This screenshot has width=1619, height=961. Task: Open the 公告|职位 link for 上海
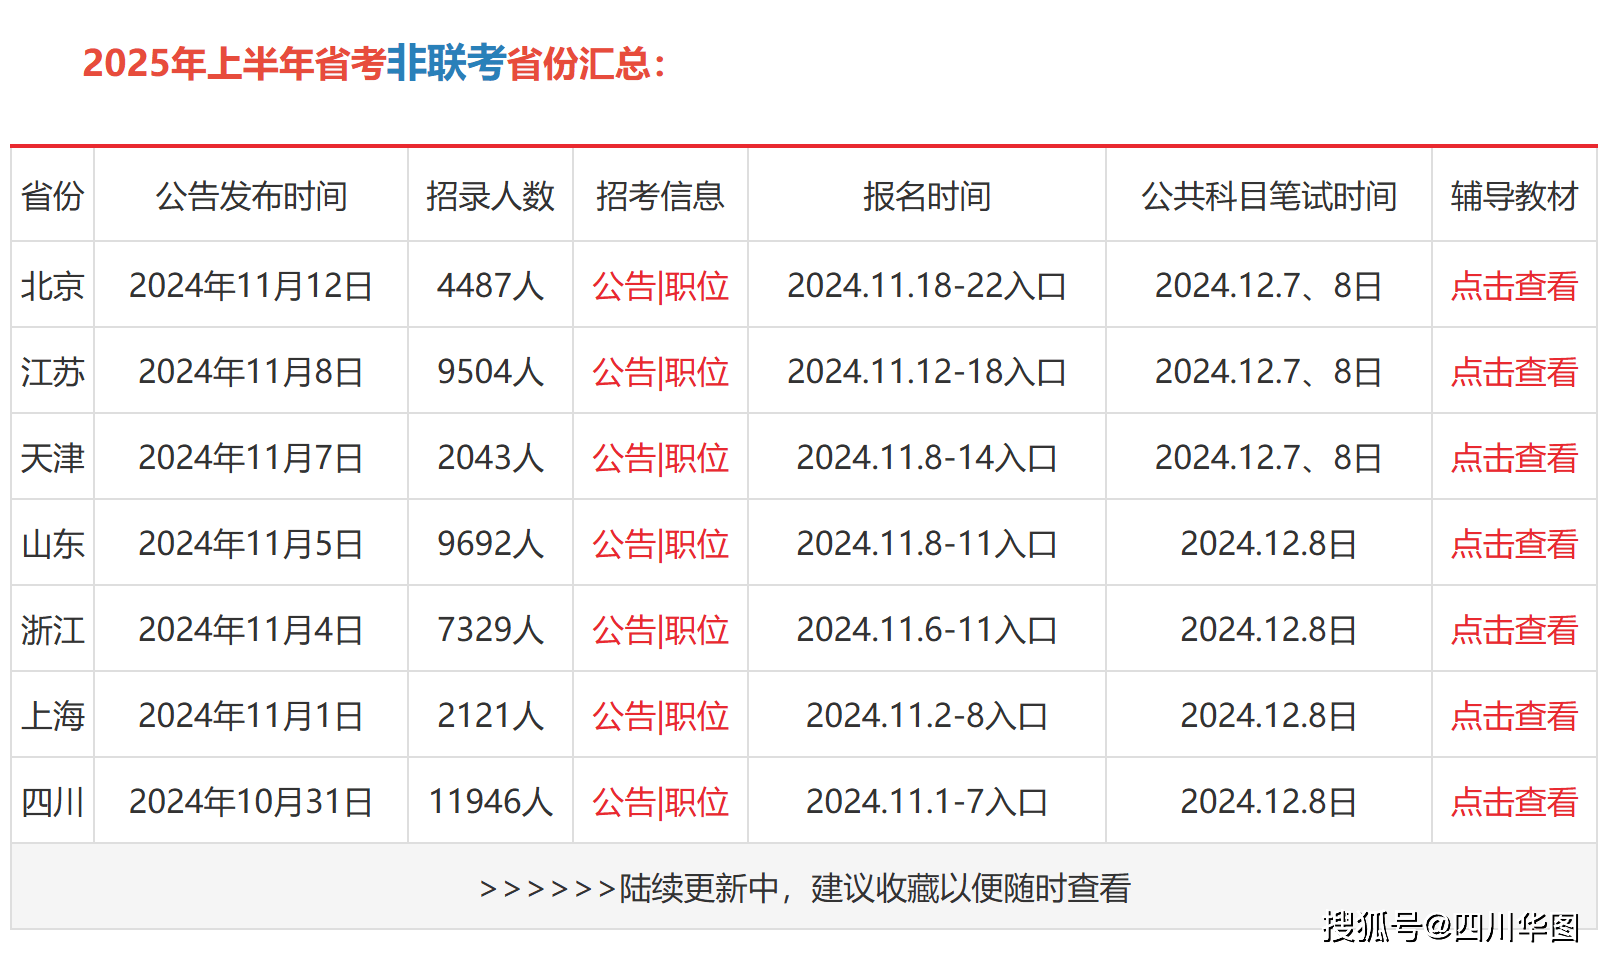click(x=660, y=716)
